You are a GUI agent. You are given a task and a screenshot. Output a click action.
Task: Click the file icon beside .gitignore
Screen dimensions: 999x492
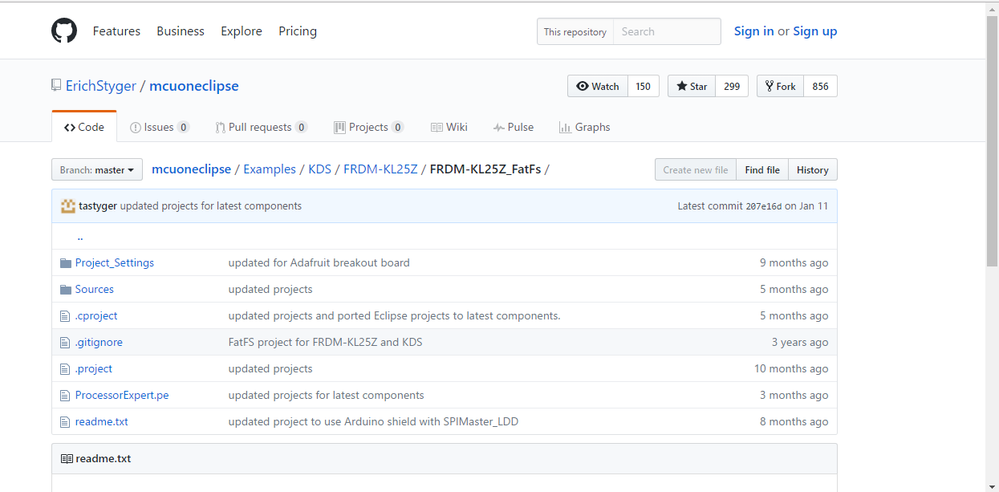[65, 343]
